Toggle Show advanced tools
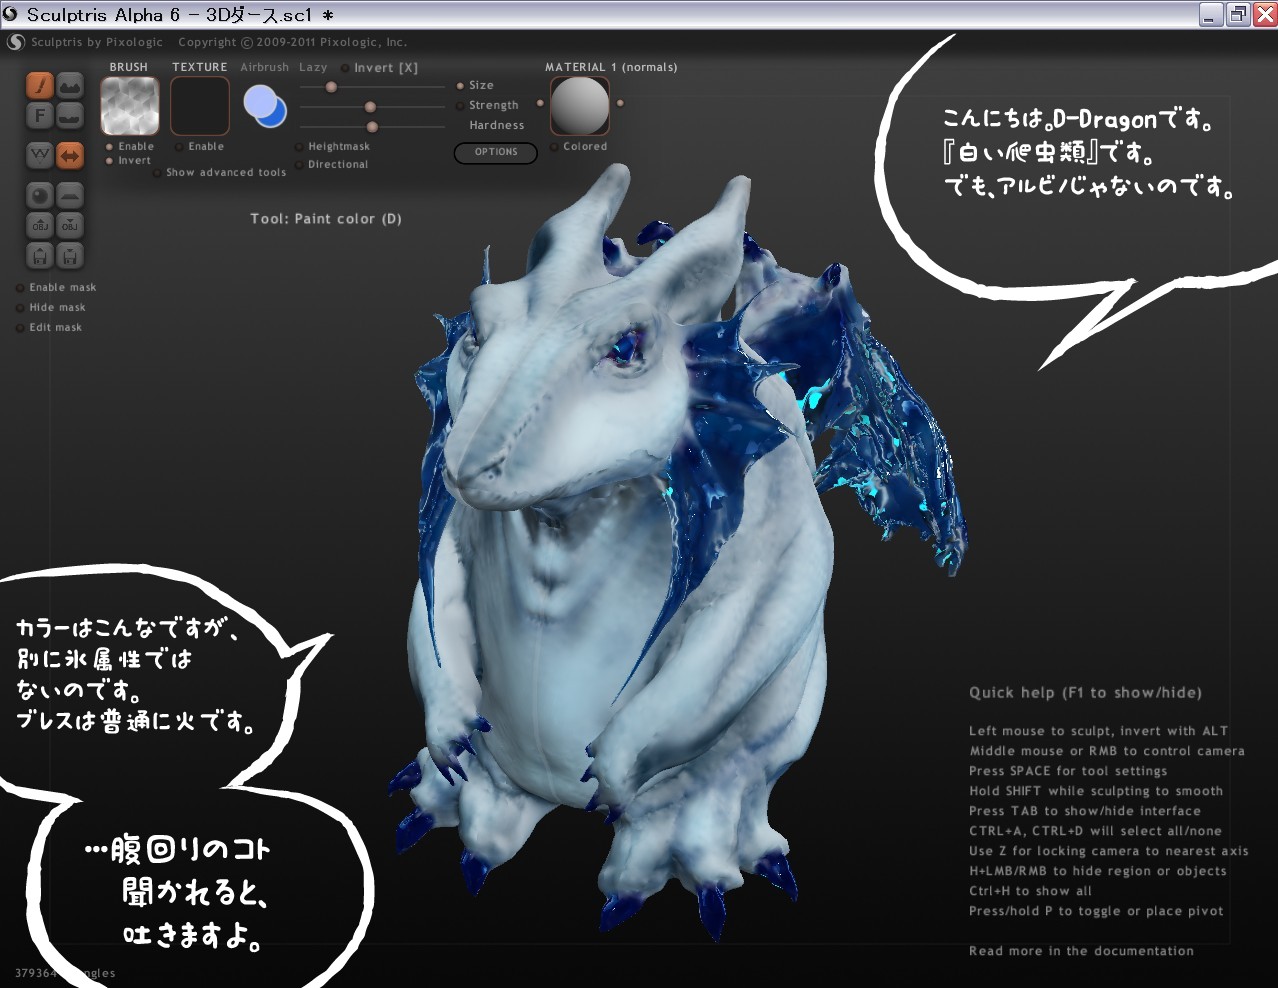1278x988 pixels. point(157,173)
